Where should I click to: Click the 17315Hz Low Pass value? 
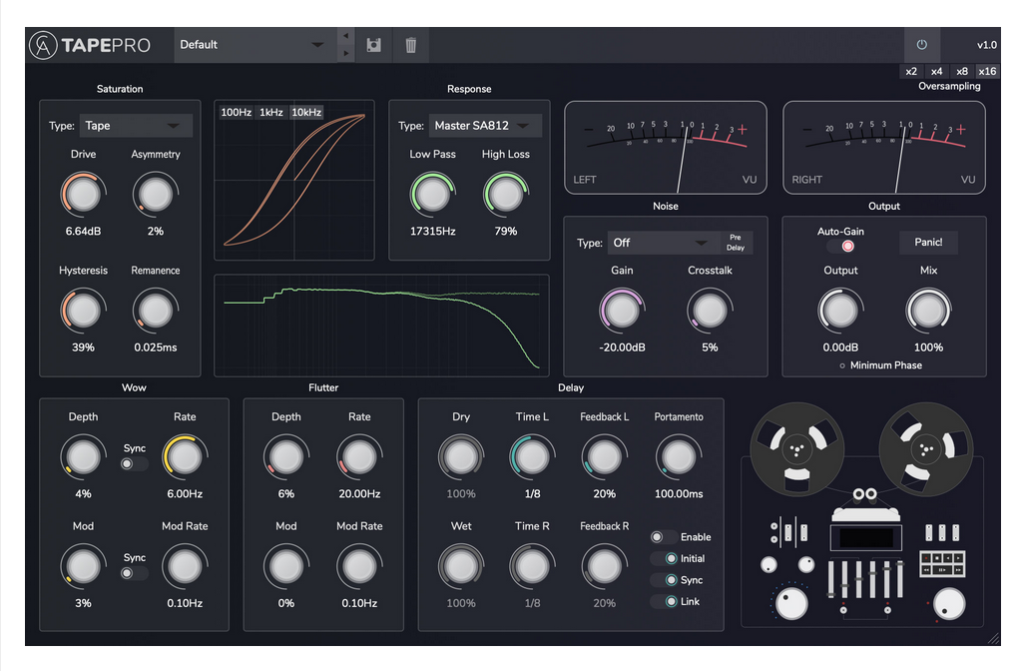coord(432,231)
